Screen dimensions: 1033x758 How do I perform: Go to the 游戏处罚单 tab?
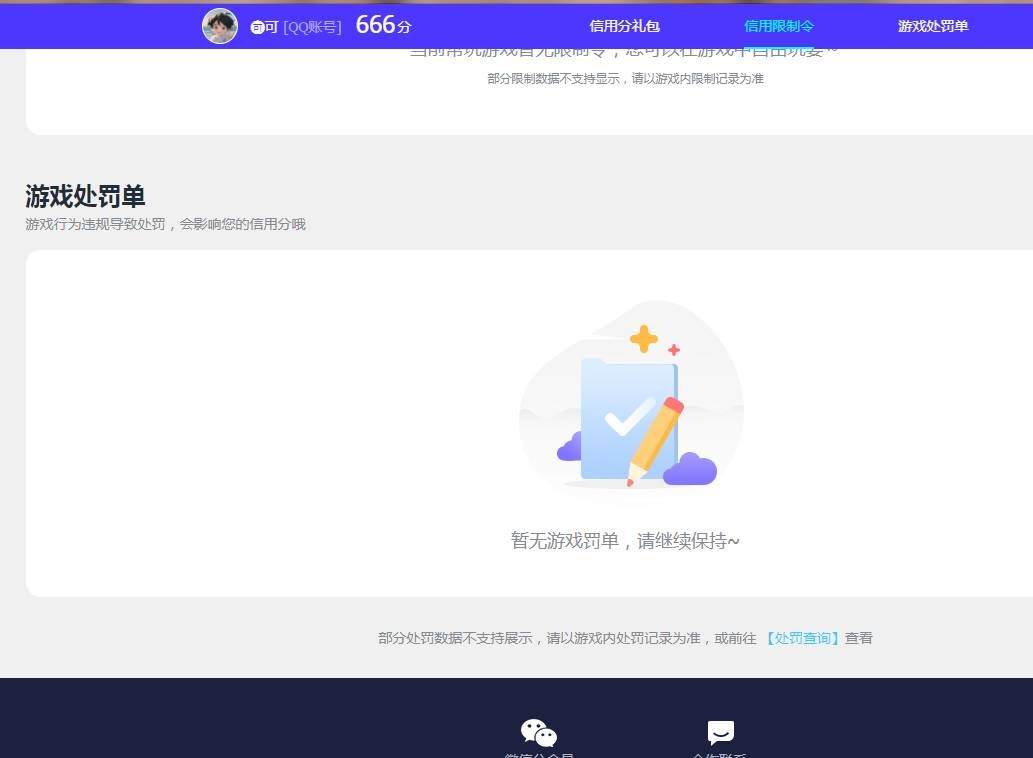(x=933, y=26)
